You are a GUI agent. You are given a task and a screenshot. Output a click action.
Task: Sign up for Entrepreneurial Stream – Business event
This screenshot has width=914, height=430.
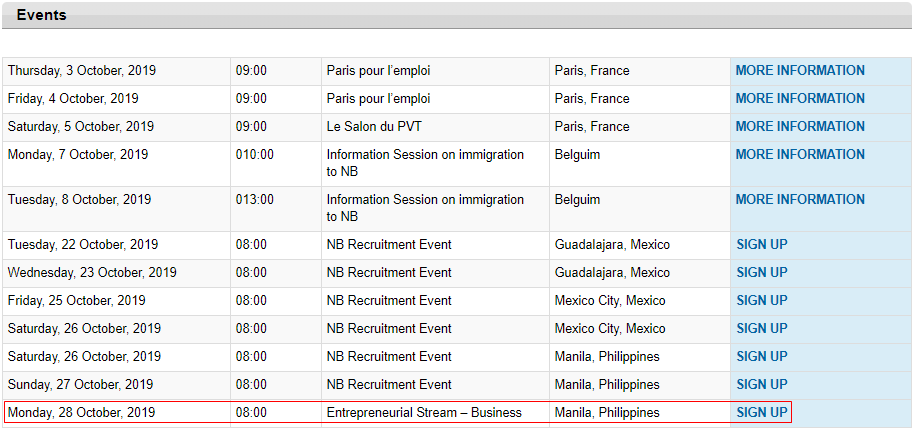click(762, 413)
